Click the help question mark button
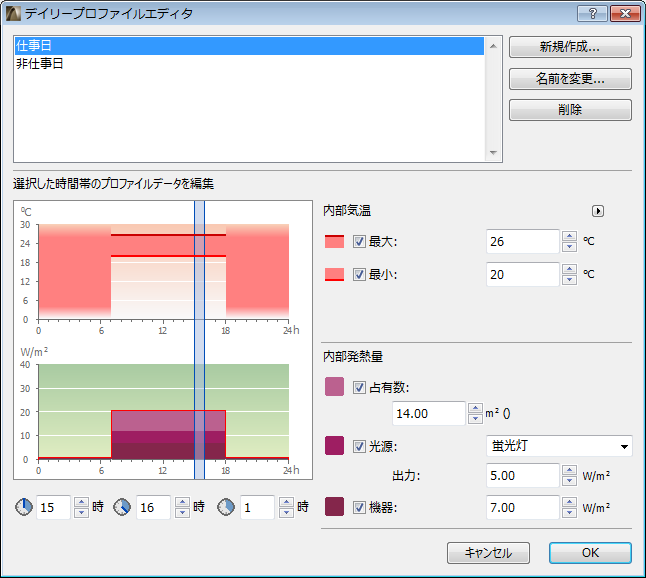This screenshot has height=578, width=646. [592, 14]
